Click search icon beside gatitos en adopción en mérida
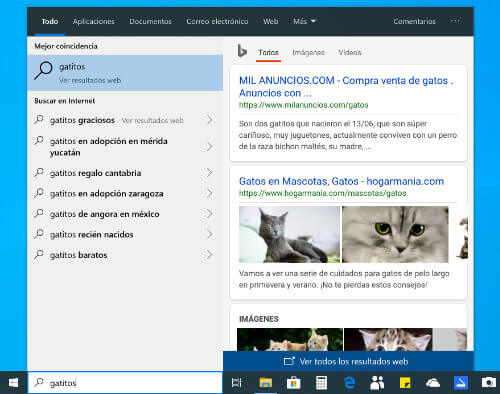The height and width of the screenshot is (394, 500). pos(39,140)
